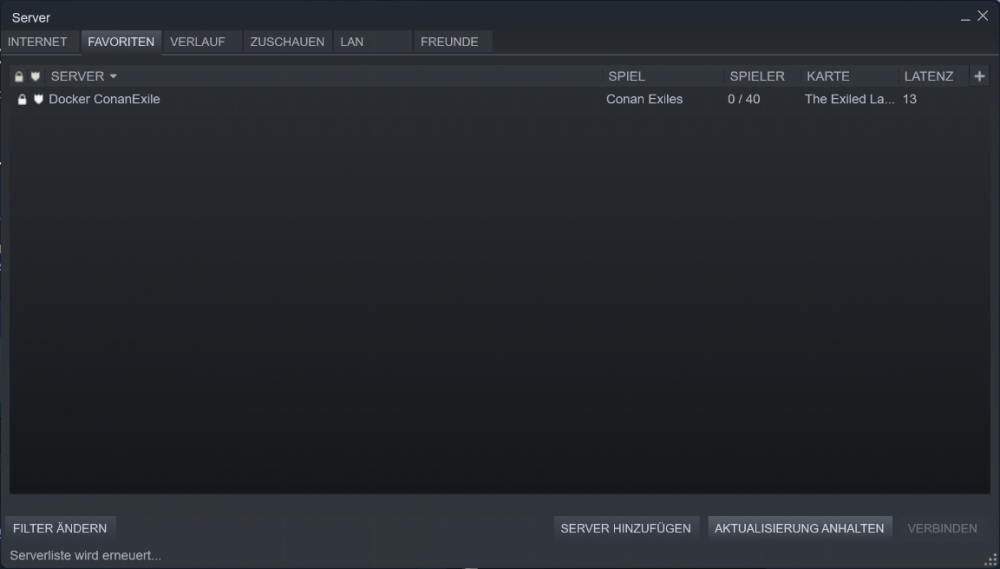Select the FAVORITEN tab
Viewport: 1000px width, 569px height.
click(x=121, y=42)
